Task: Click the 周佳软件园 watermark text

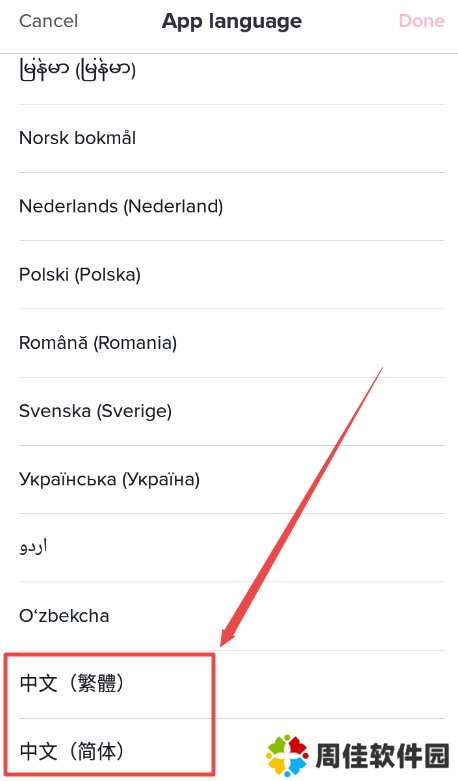Action: pos(382,756)
